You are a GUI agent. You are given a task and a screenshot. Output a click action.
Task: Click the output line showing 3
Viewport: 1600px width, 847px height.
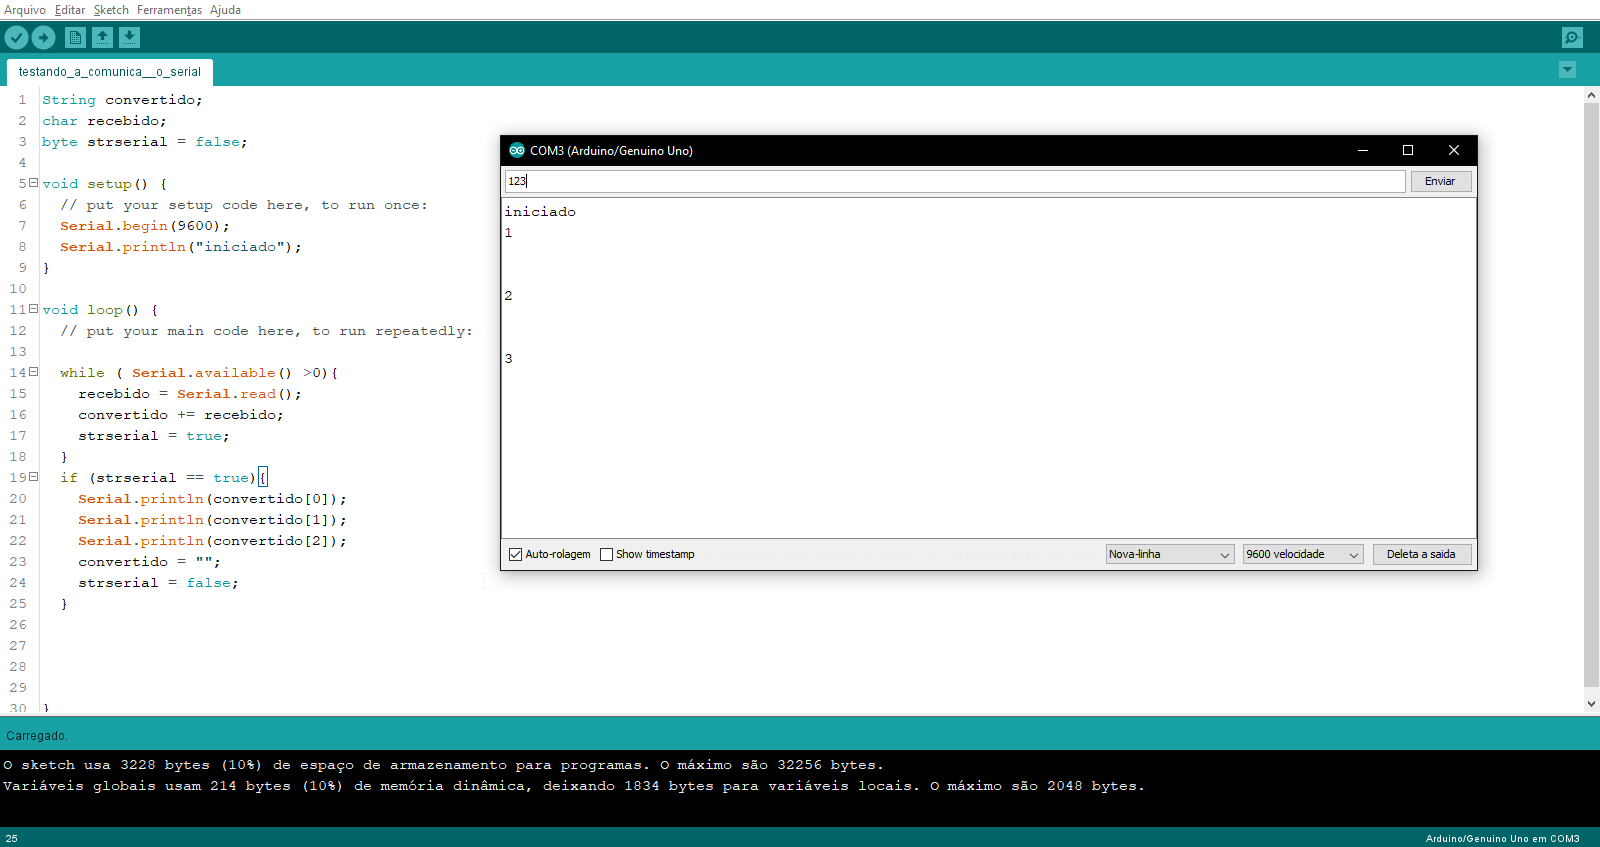(x=508, y=359)
